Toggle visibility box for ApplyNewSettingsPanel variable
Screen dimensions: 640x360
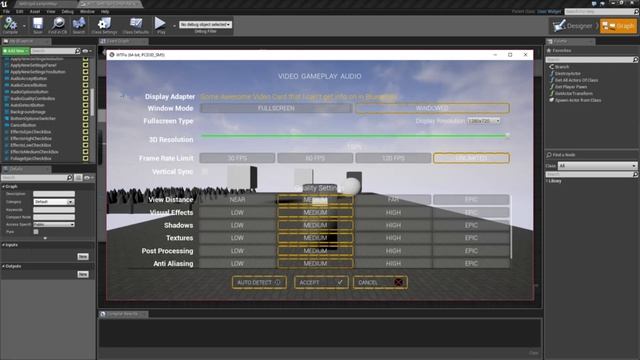[85, 65]
